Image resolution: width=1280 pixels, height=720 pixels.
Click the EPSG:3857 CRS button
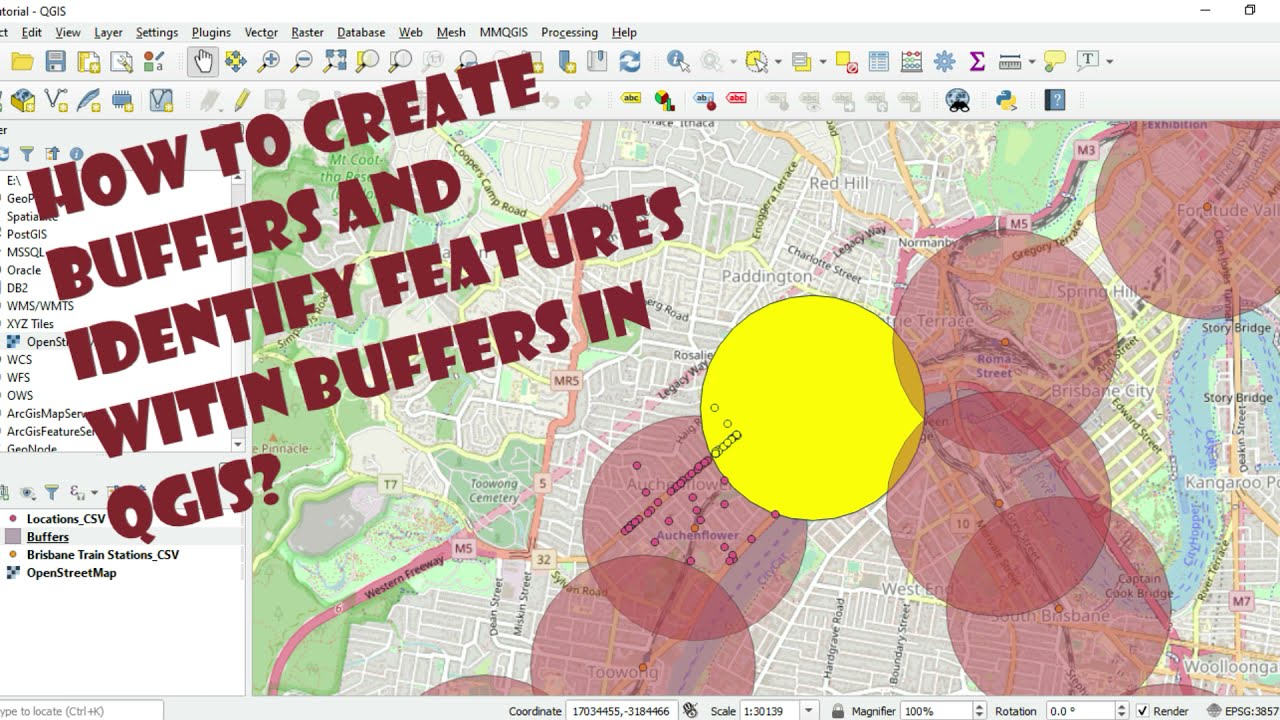click(1243, 711)
